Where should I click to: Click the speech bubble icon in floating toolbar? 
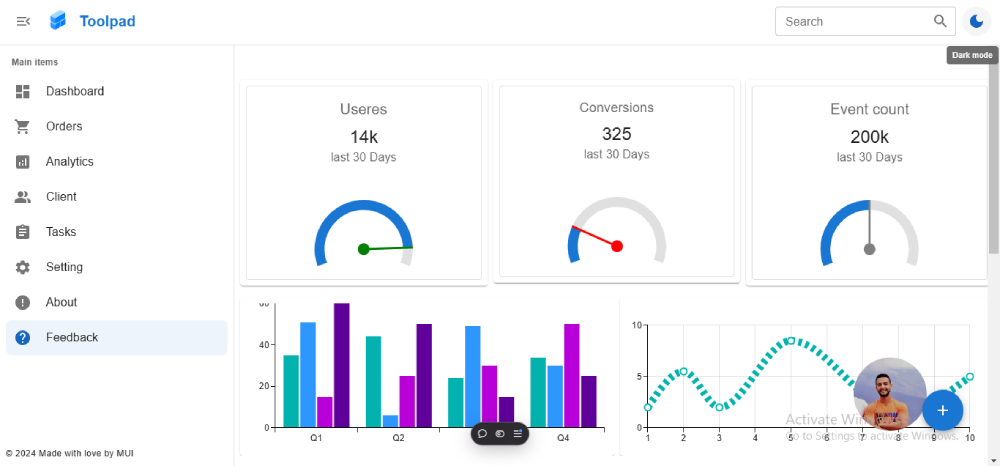(482, 433)
